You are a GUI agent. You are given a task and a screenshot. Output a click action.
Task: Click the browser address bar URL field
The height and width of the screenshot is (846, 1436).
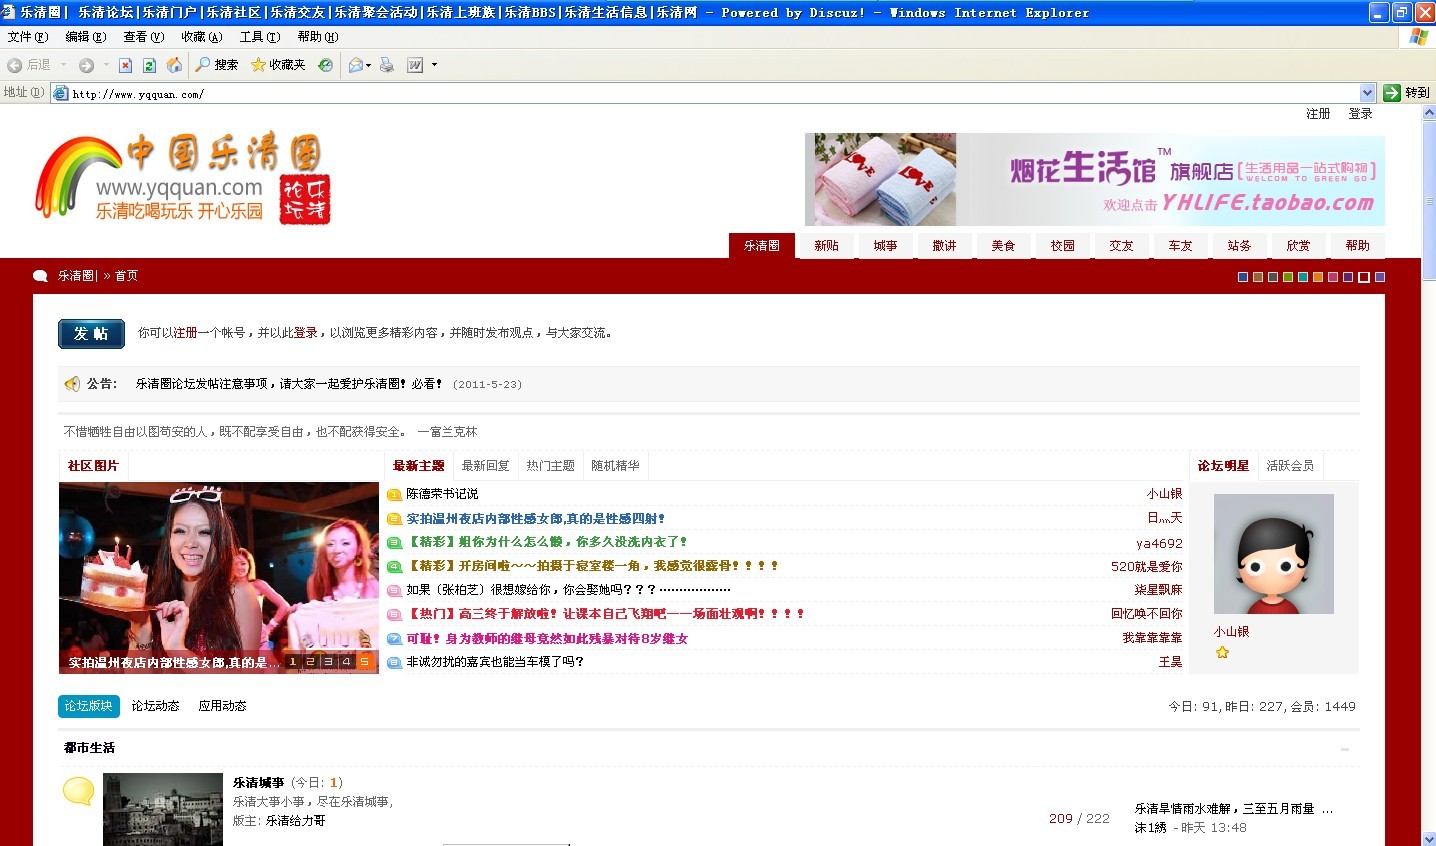point(714,93)
